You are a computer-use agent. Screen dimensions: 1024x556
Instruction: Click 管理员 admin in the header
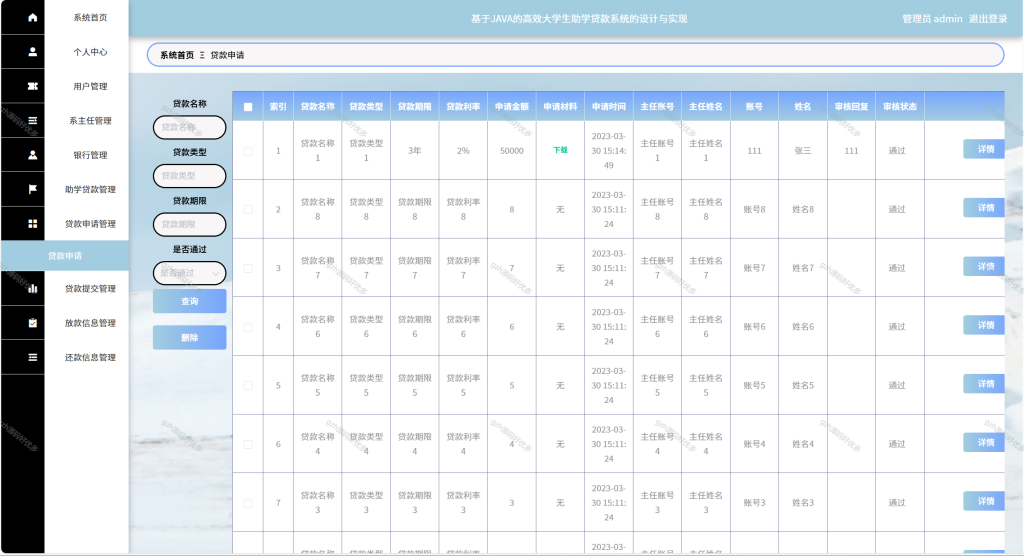click(932, 19)
